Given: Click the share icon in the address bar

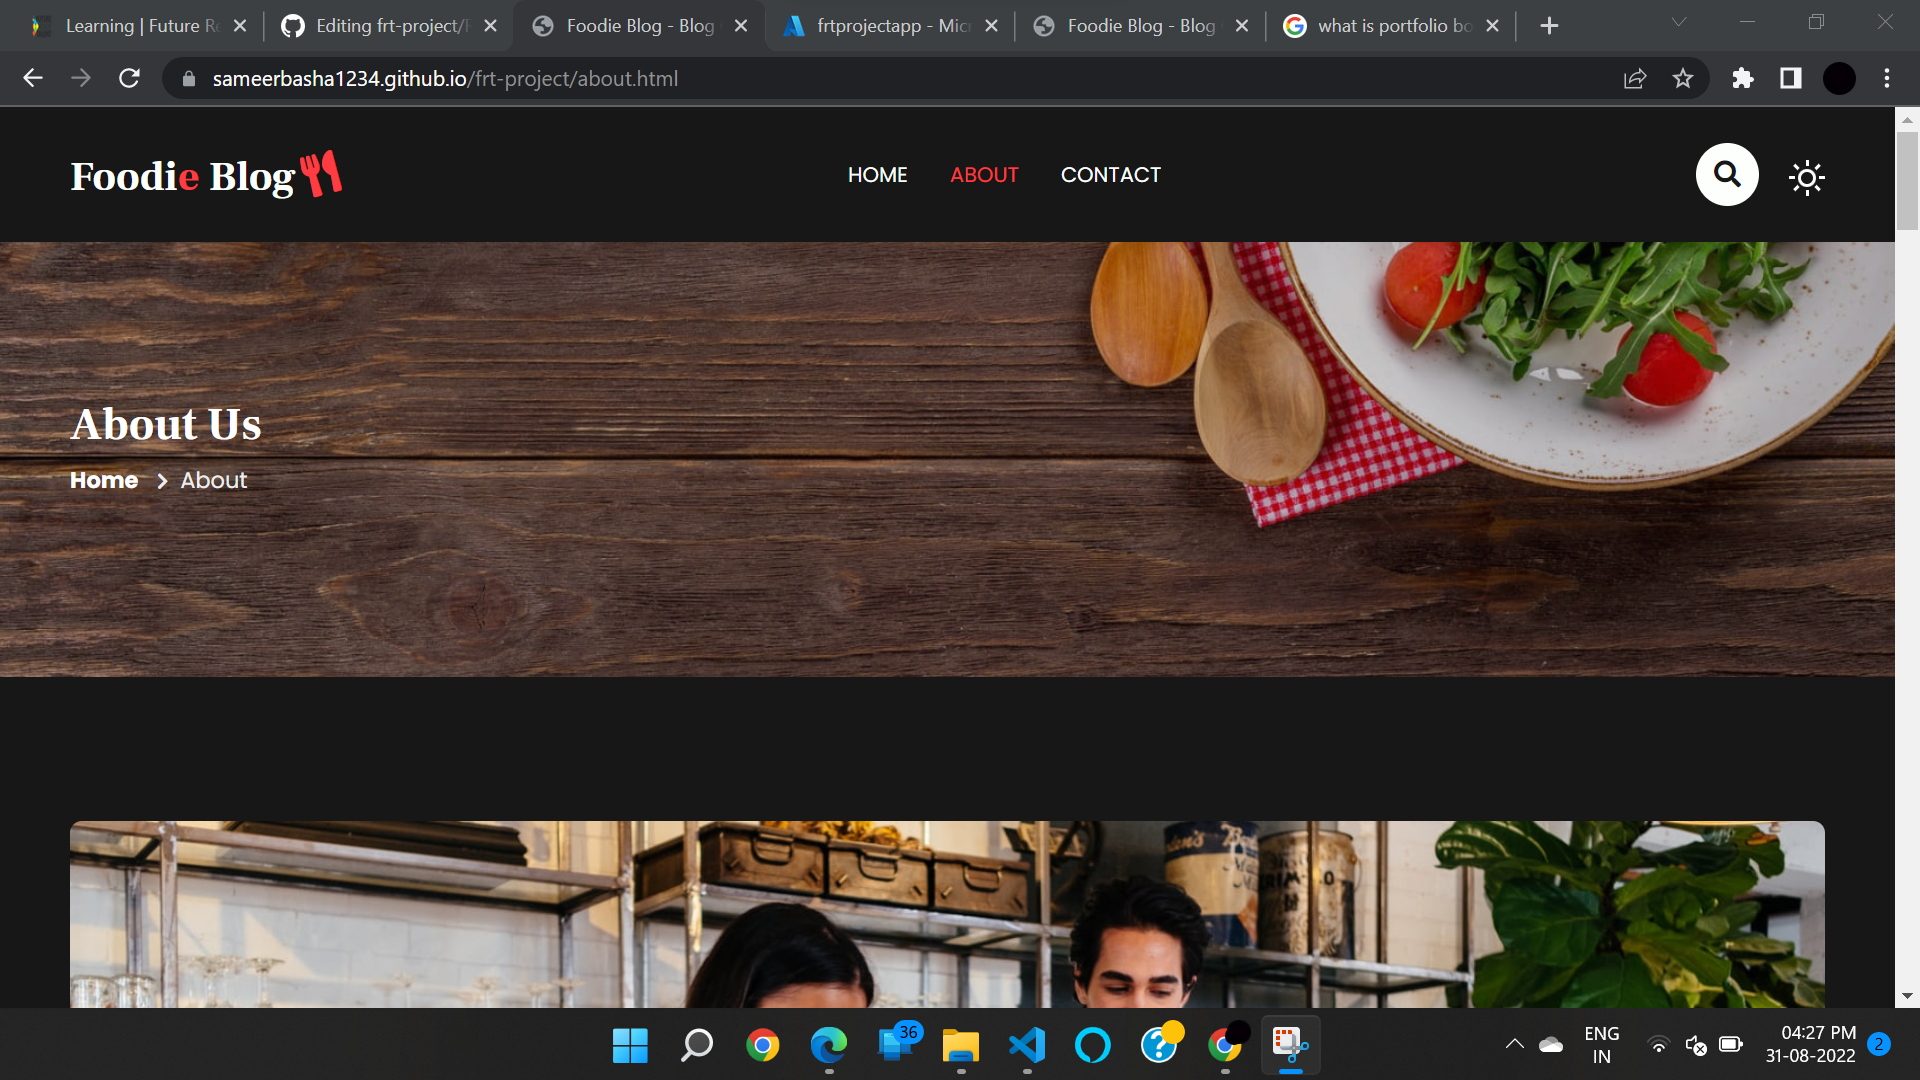Looking at the screenshot, I should pos(1635,78).
